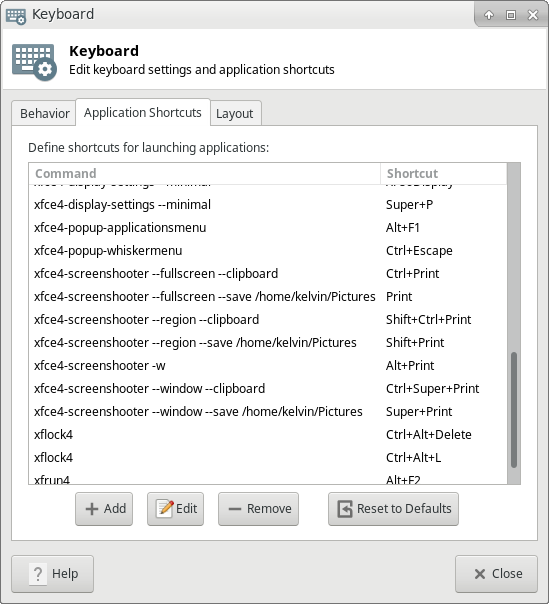Click the shortcuts list scrollbar thumb

point(514,410)
